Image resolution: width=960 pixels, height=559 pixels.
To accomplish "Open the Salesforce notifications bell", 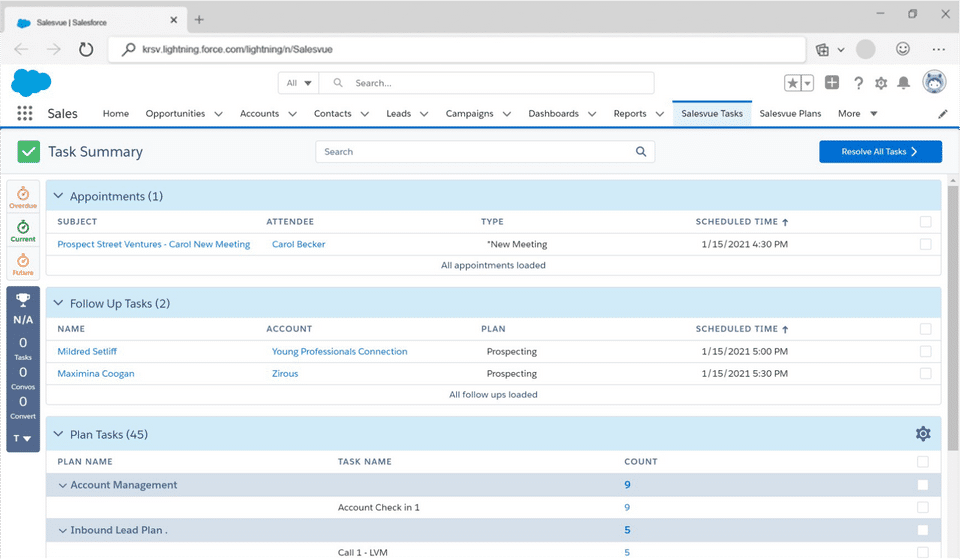I will coord(904,83).
